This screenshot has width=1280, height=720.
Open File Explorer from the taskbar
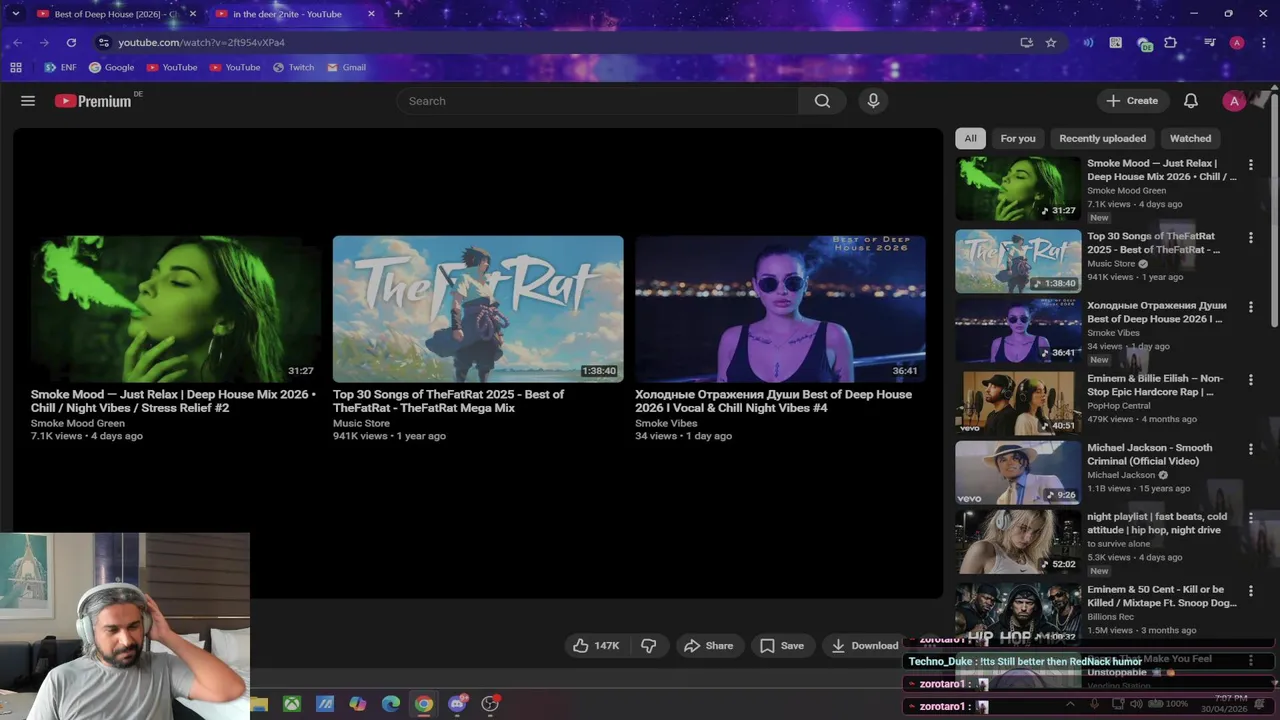click(x=259, y=704)
